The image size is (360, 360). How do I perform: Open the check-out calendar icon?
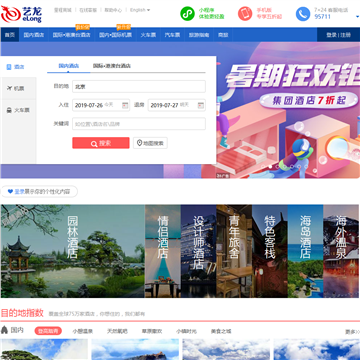(201, 105)
